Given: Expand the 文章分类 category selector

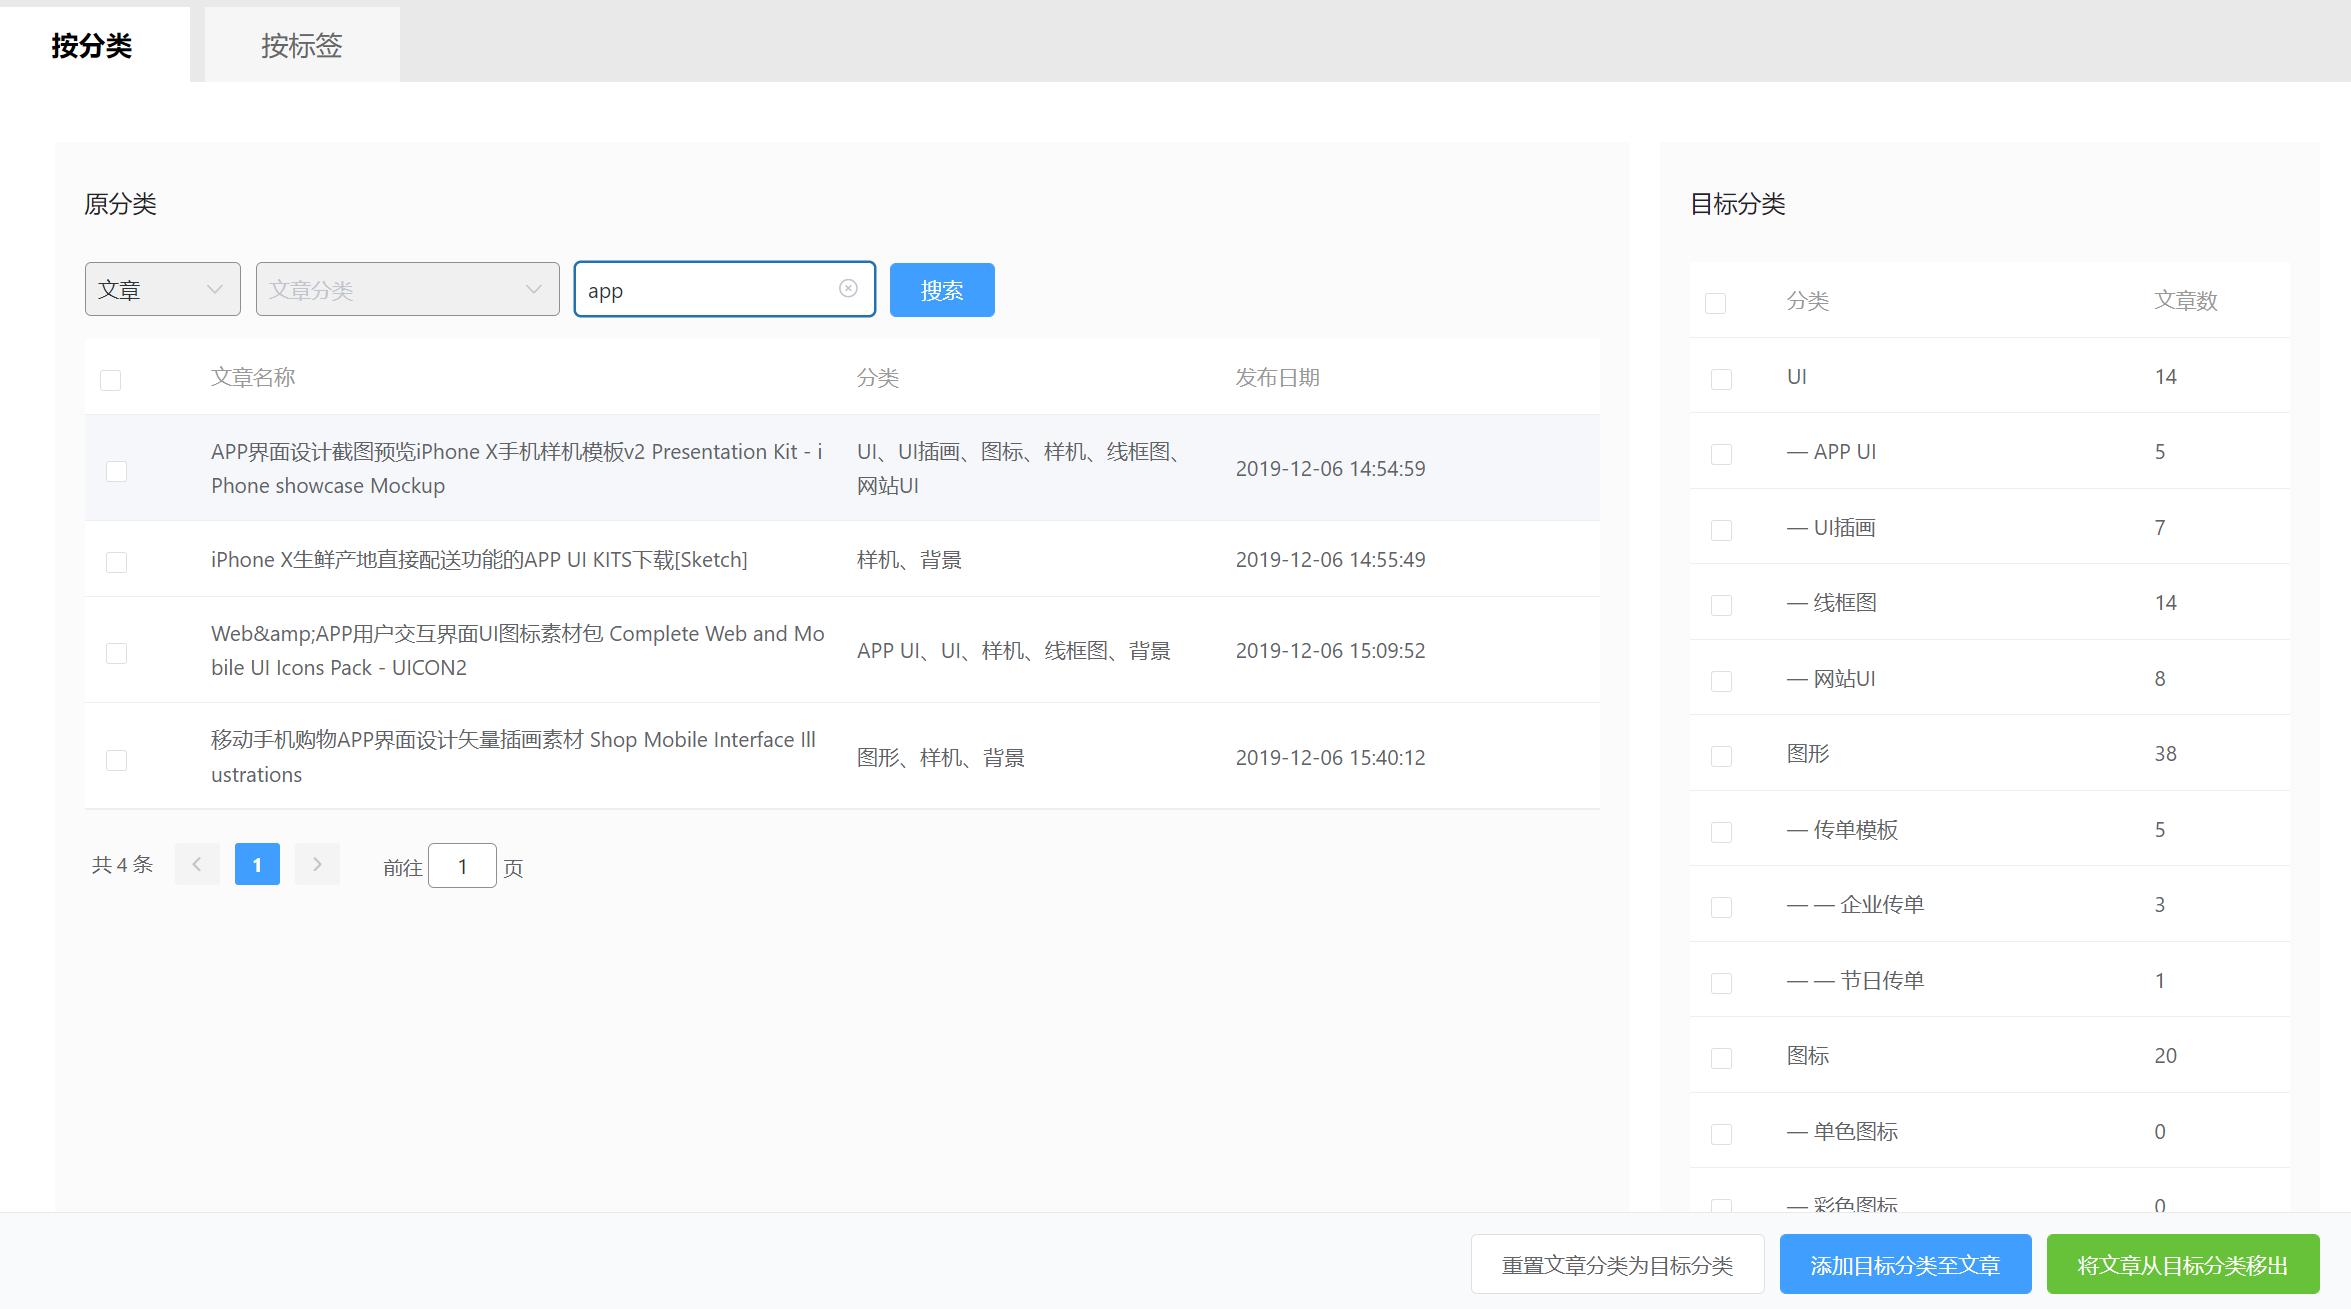Looking at the screenshot, I should coord(406,289).
